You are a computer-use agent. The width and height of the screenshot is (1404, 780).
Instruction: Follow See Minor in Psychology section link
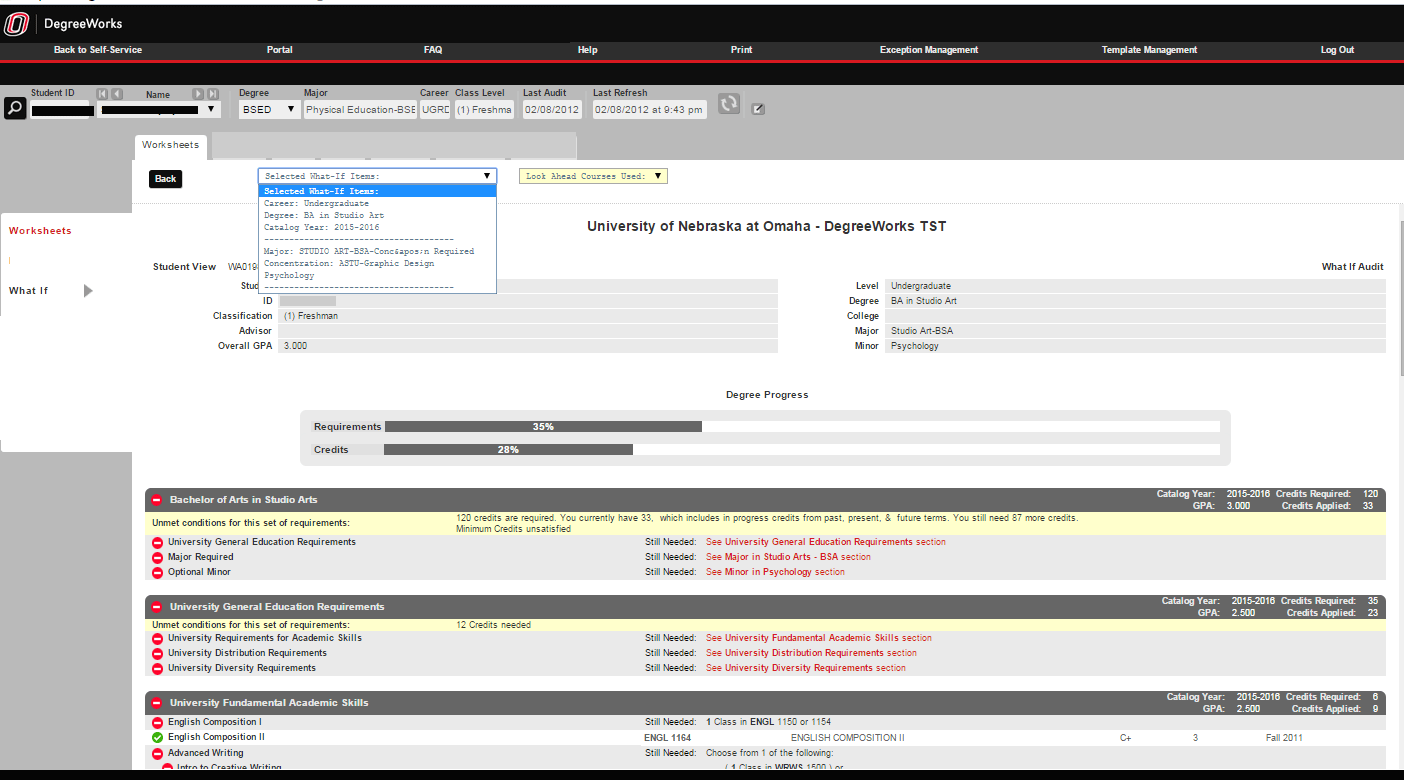click(x=775, y=572)
